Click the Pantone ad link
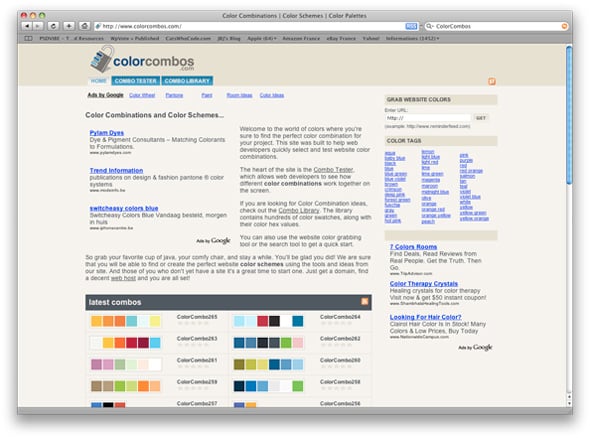This screenshot has width=590, height=438. [x=174, y=95]
